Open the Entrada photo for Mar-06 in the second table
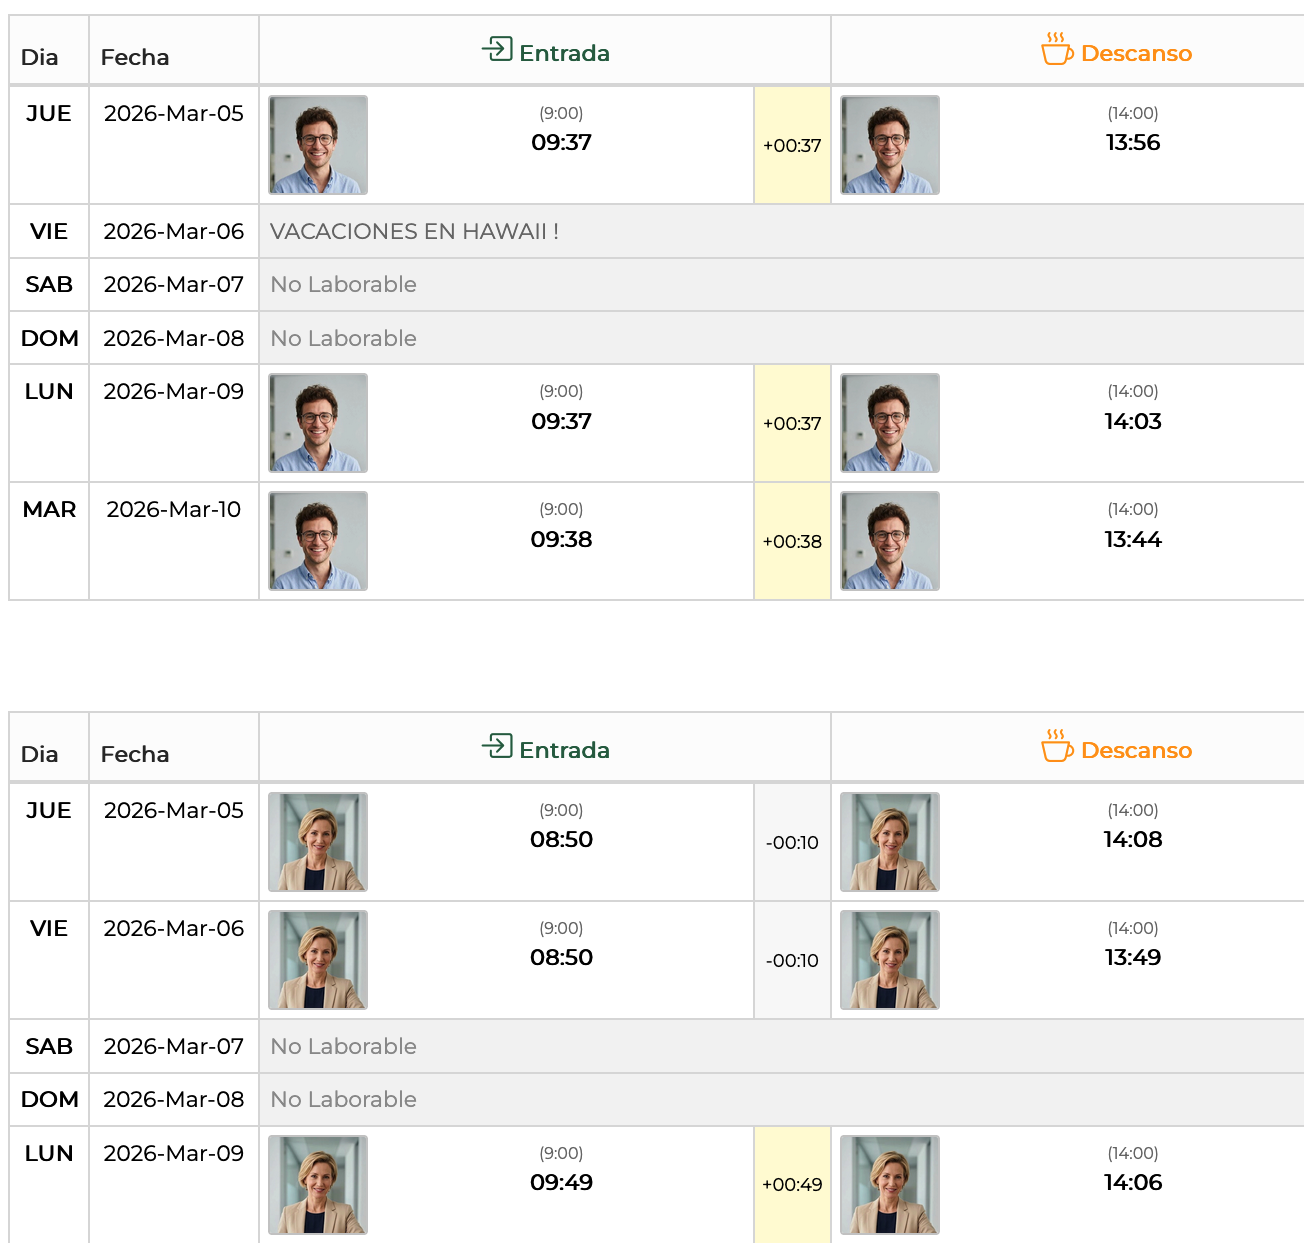This screenshot has height=1254, width=1304. [318, 960]
